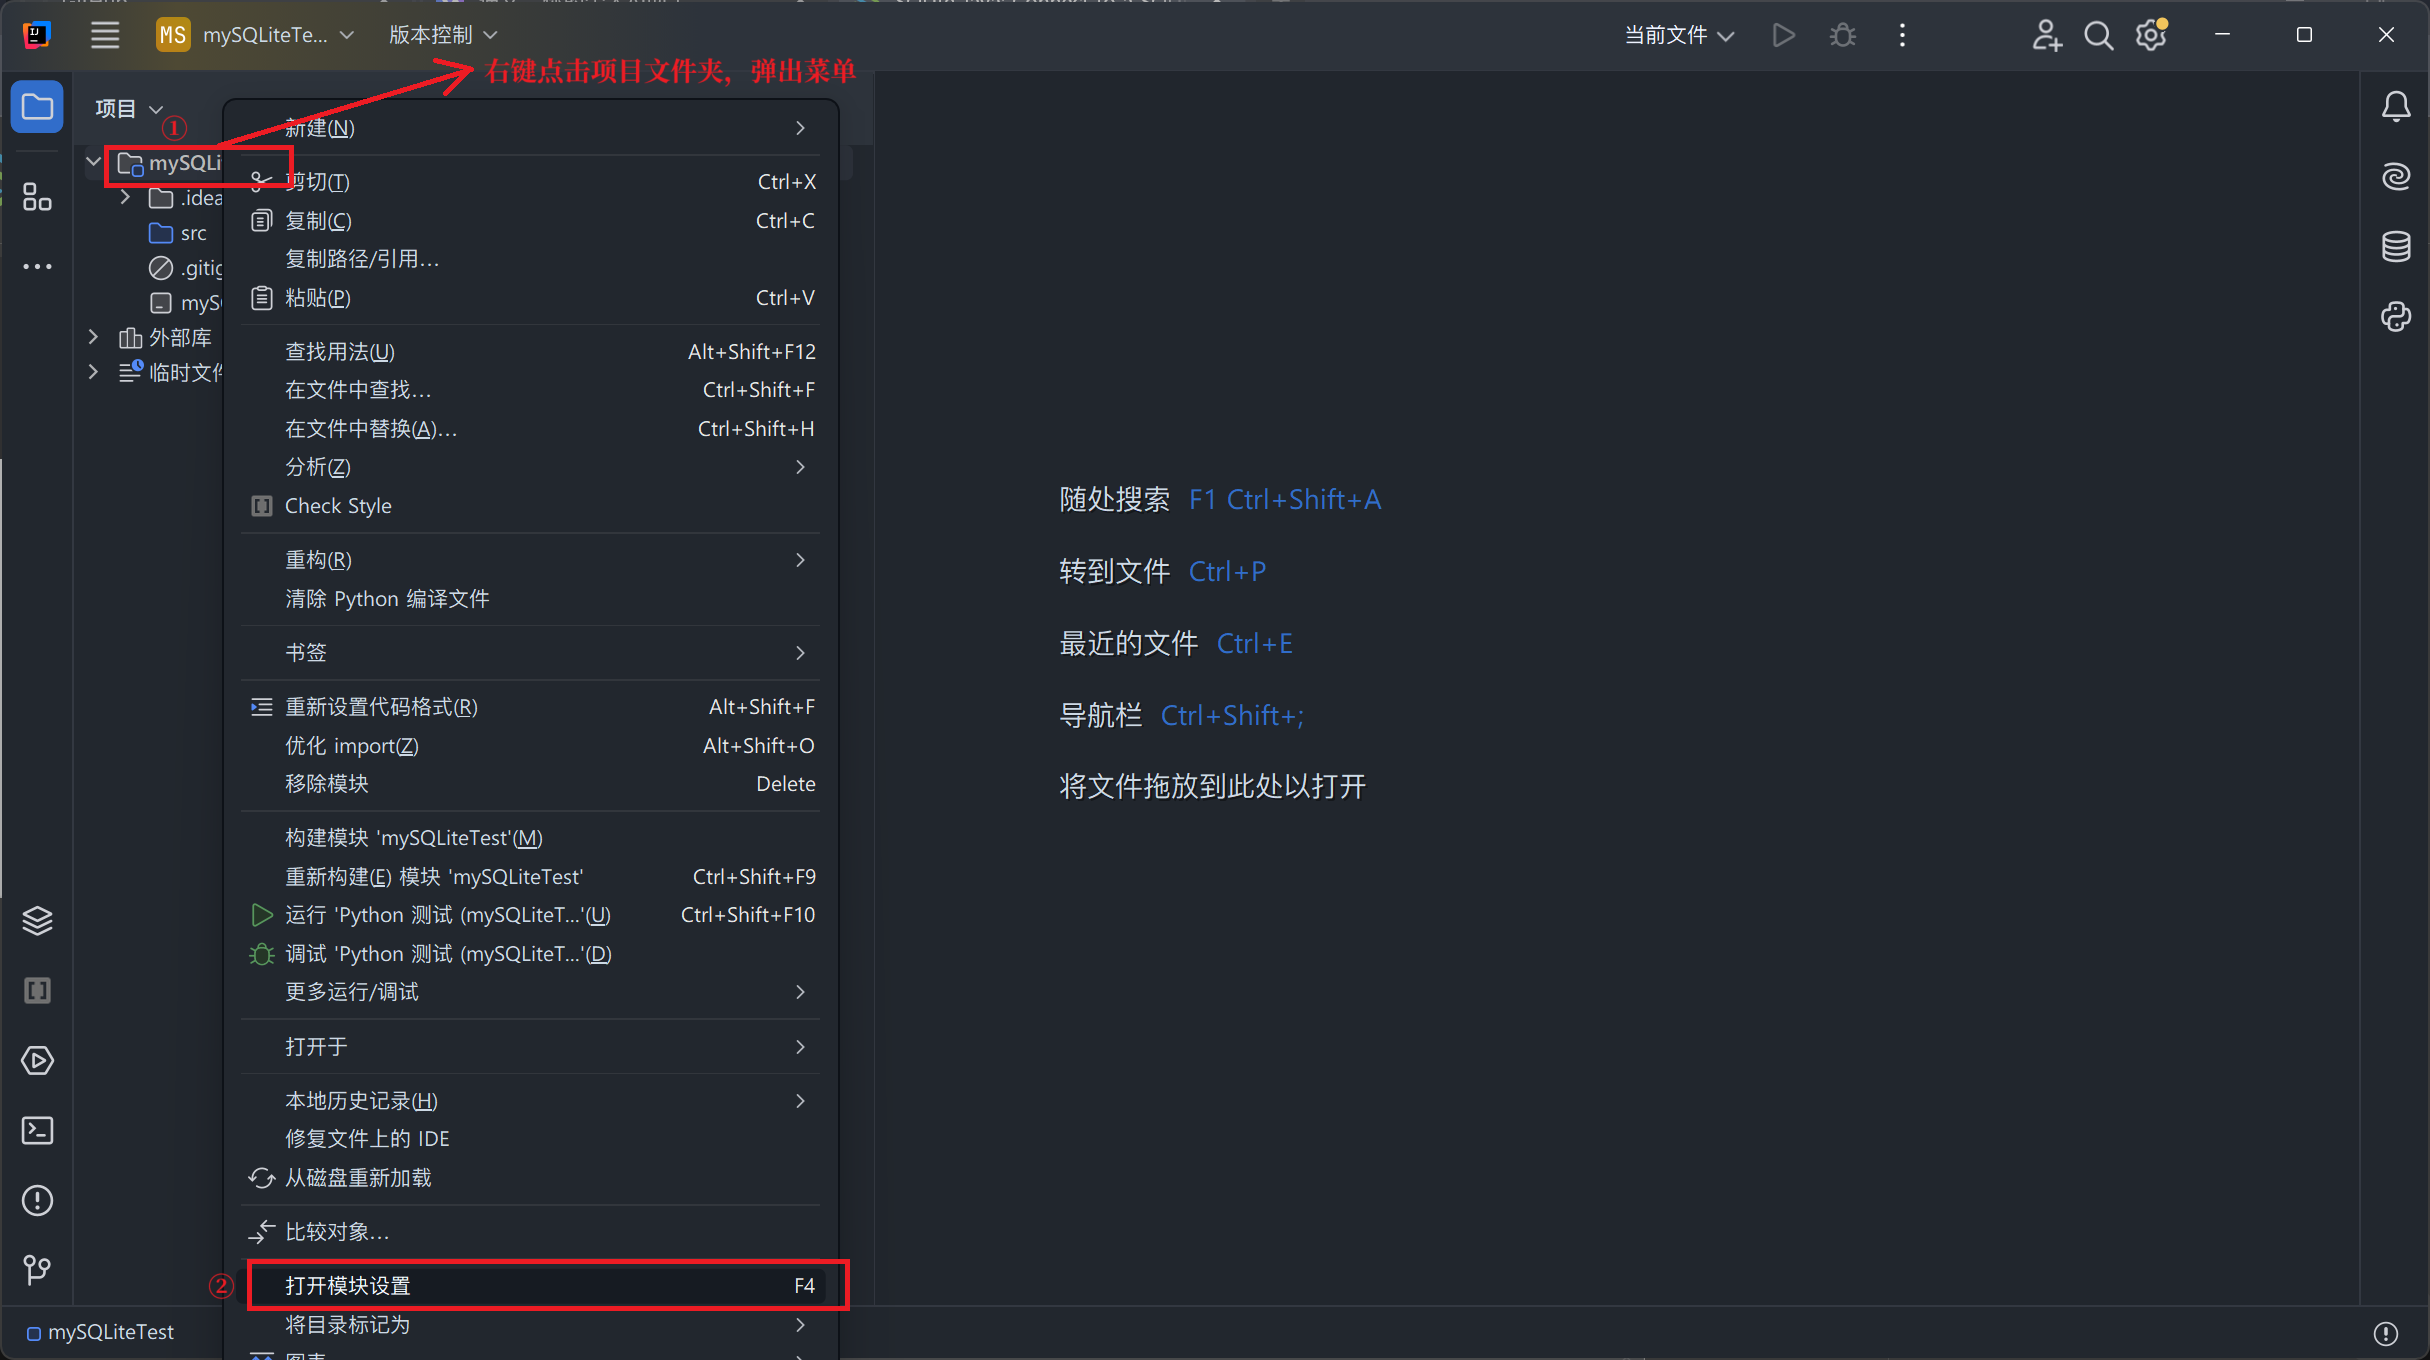Open the Problems tool window icon
Viewport: 2430px width, 1360px height.
point(37,1200)
